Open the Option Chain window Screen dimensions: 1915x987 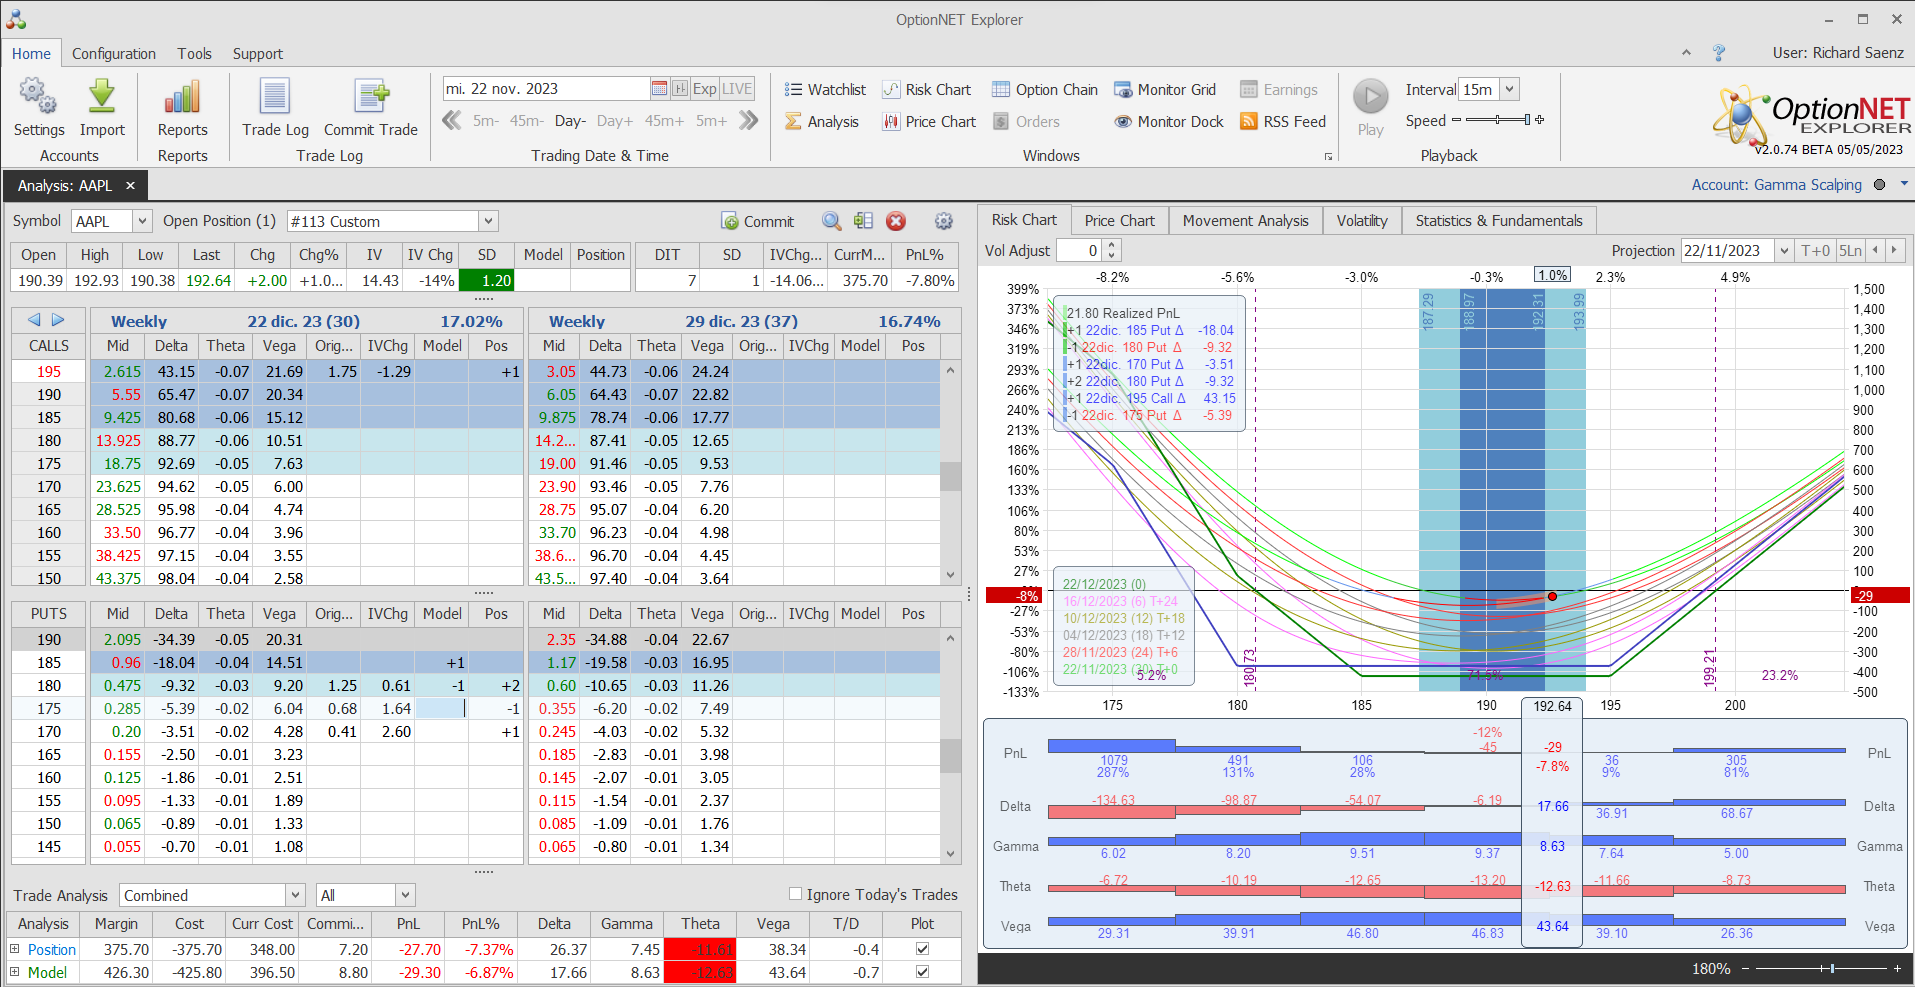tap(1045, 89)
